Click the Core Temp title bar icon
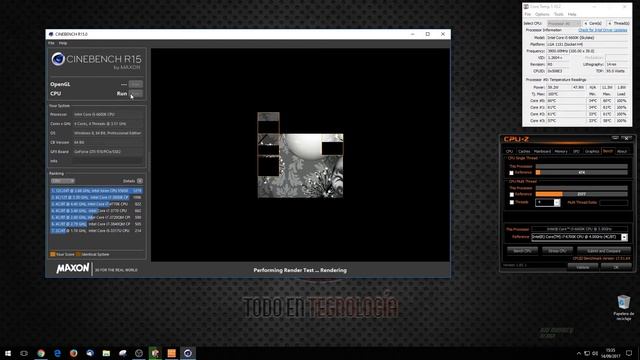The width and height of the screenshot is (640, 360). [x=527, y=7]
